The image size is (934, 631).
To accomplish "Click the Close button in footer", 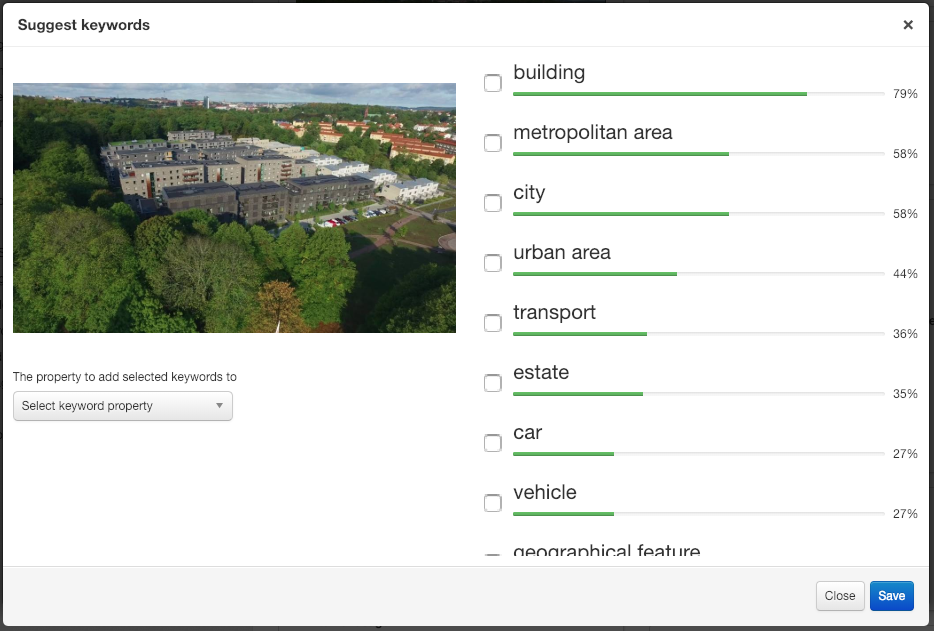I will tap(840, 596).
